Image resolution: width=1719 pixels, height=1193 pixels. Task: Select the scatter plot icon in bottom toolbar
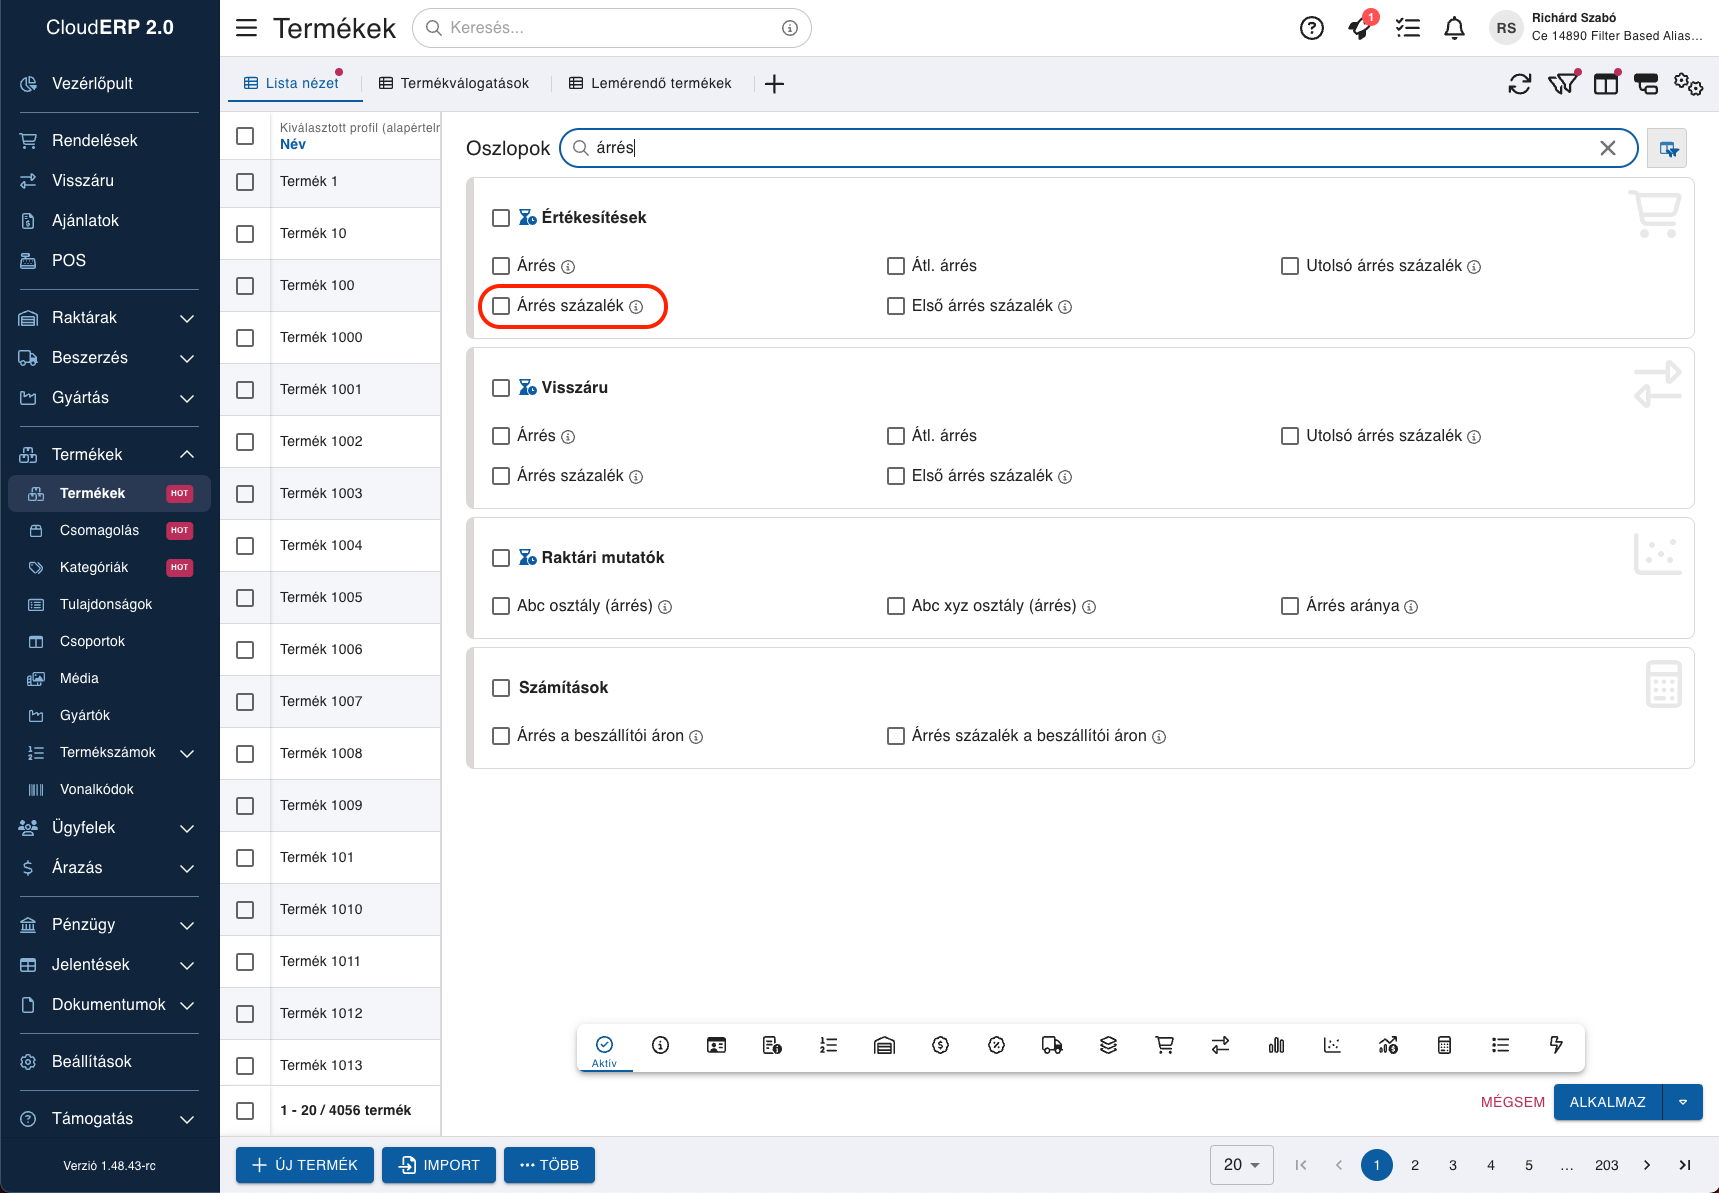point(1332,1045)
